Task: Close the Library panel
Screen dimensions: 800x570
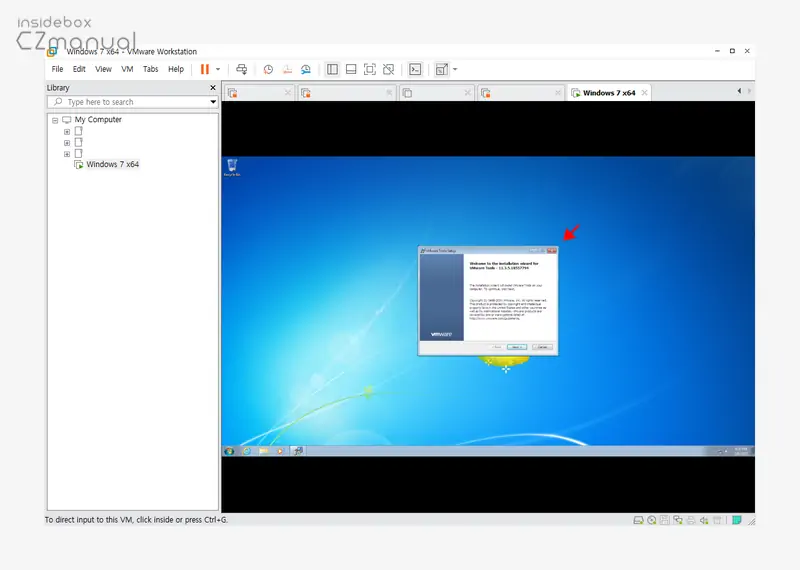Action: (213, 88)
